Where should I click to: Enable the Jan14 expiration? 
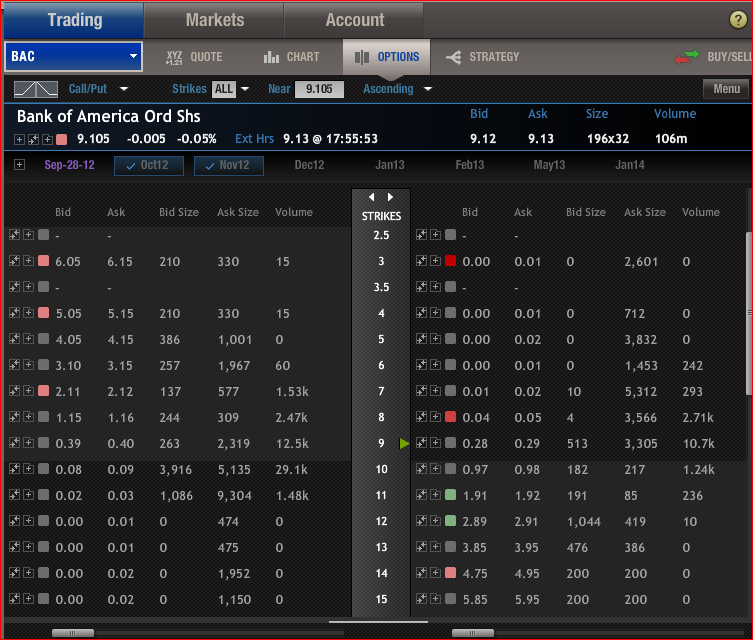630,165
